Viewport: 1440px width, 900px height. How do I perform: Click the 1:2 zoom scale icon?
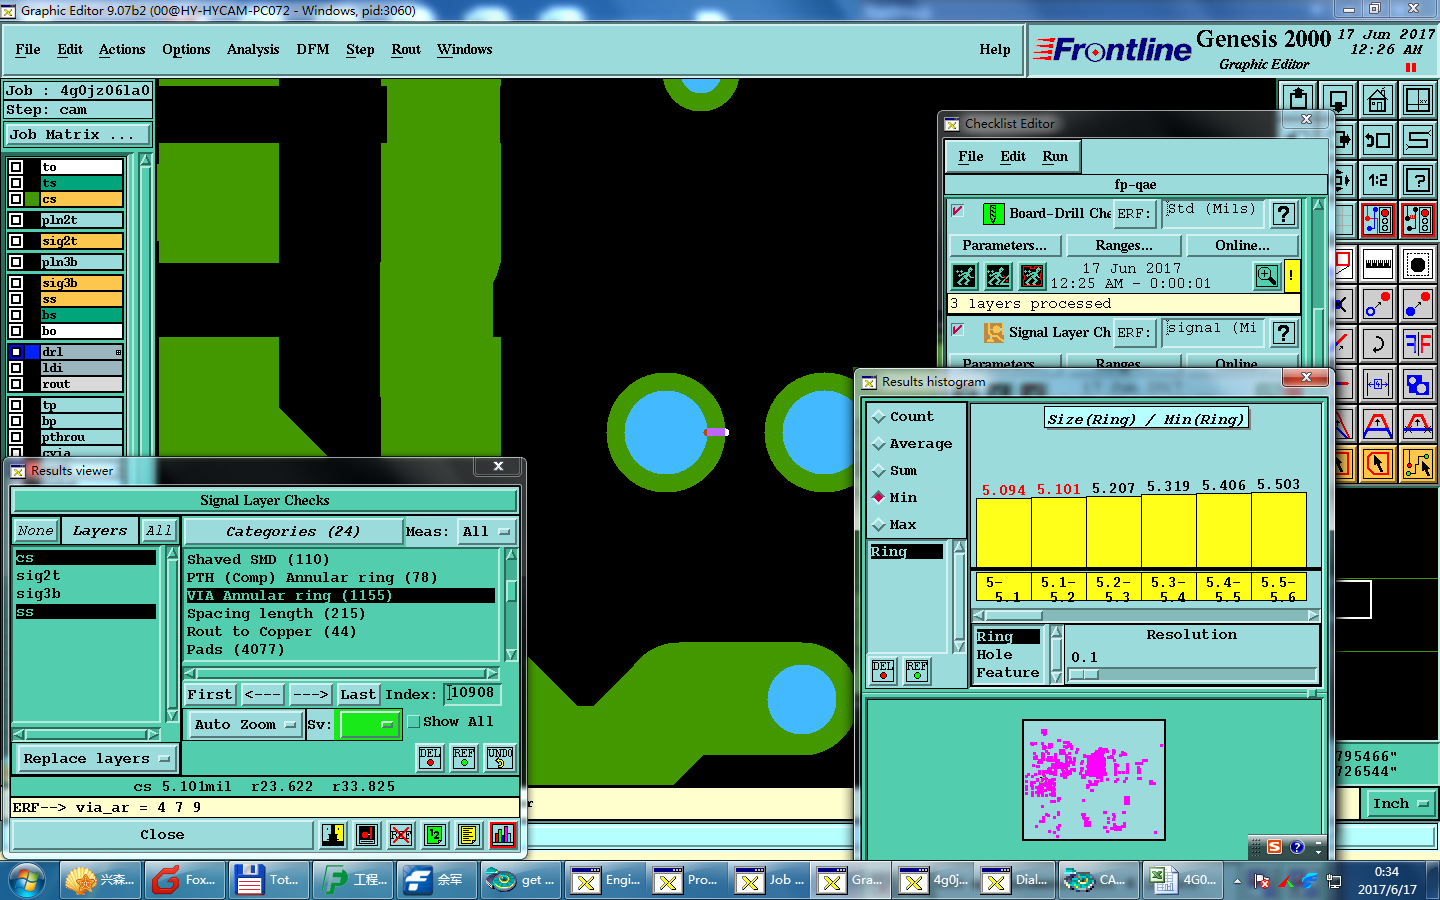[1378, 180]
